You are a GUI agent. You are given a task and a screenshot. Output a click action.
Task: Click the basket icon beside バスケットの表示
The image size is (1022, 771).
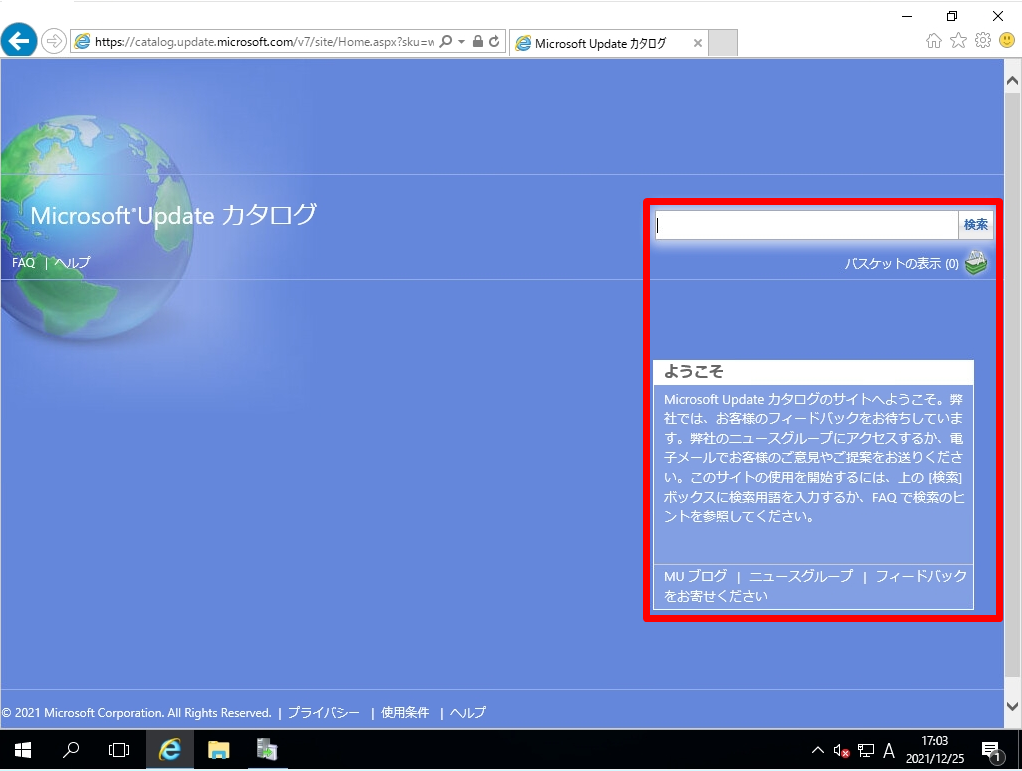[x=976, y=263]
